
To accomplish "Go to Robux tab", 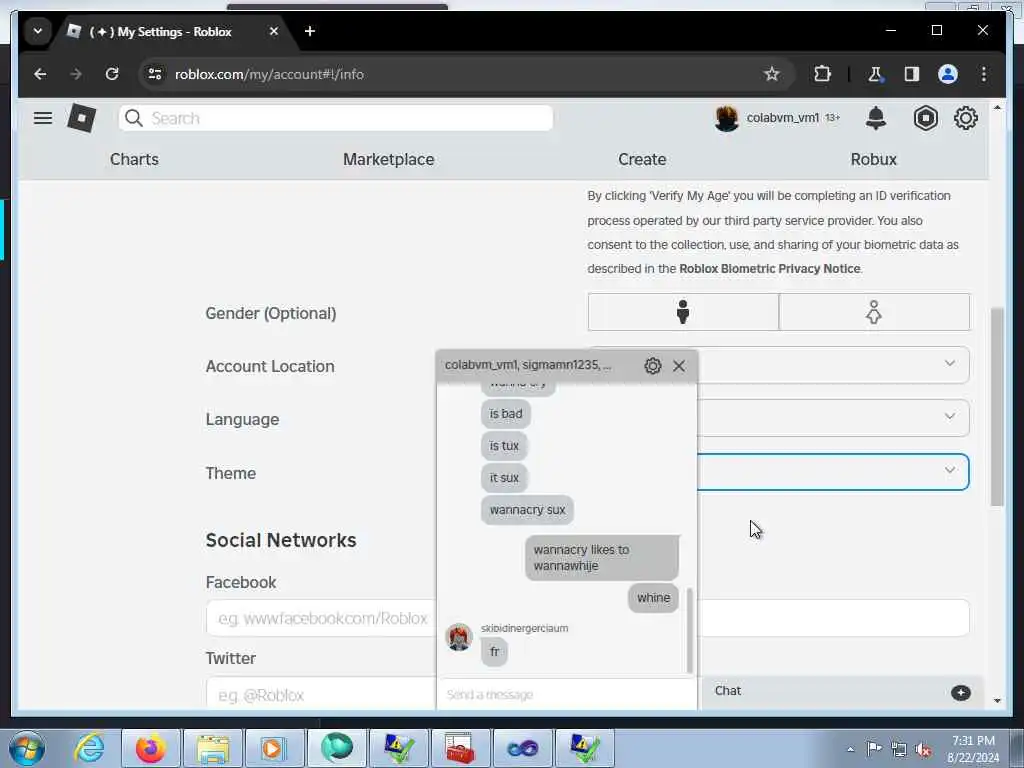I will (874, 159).
